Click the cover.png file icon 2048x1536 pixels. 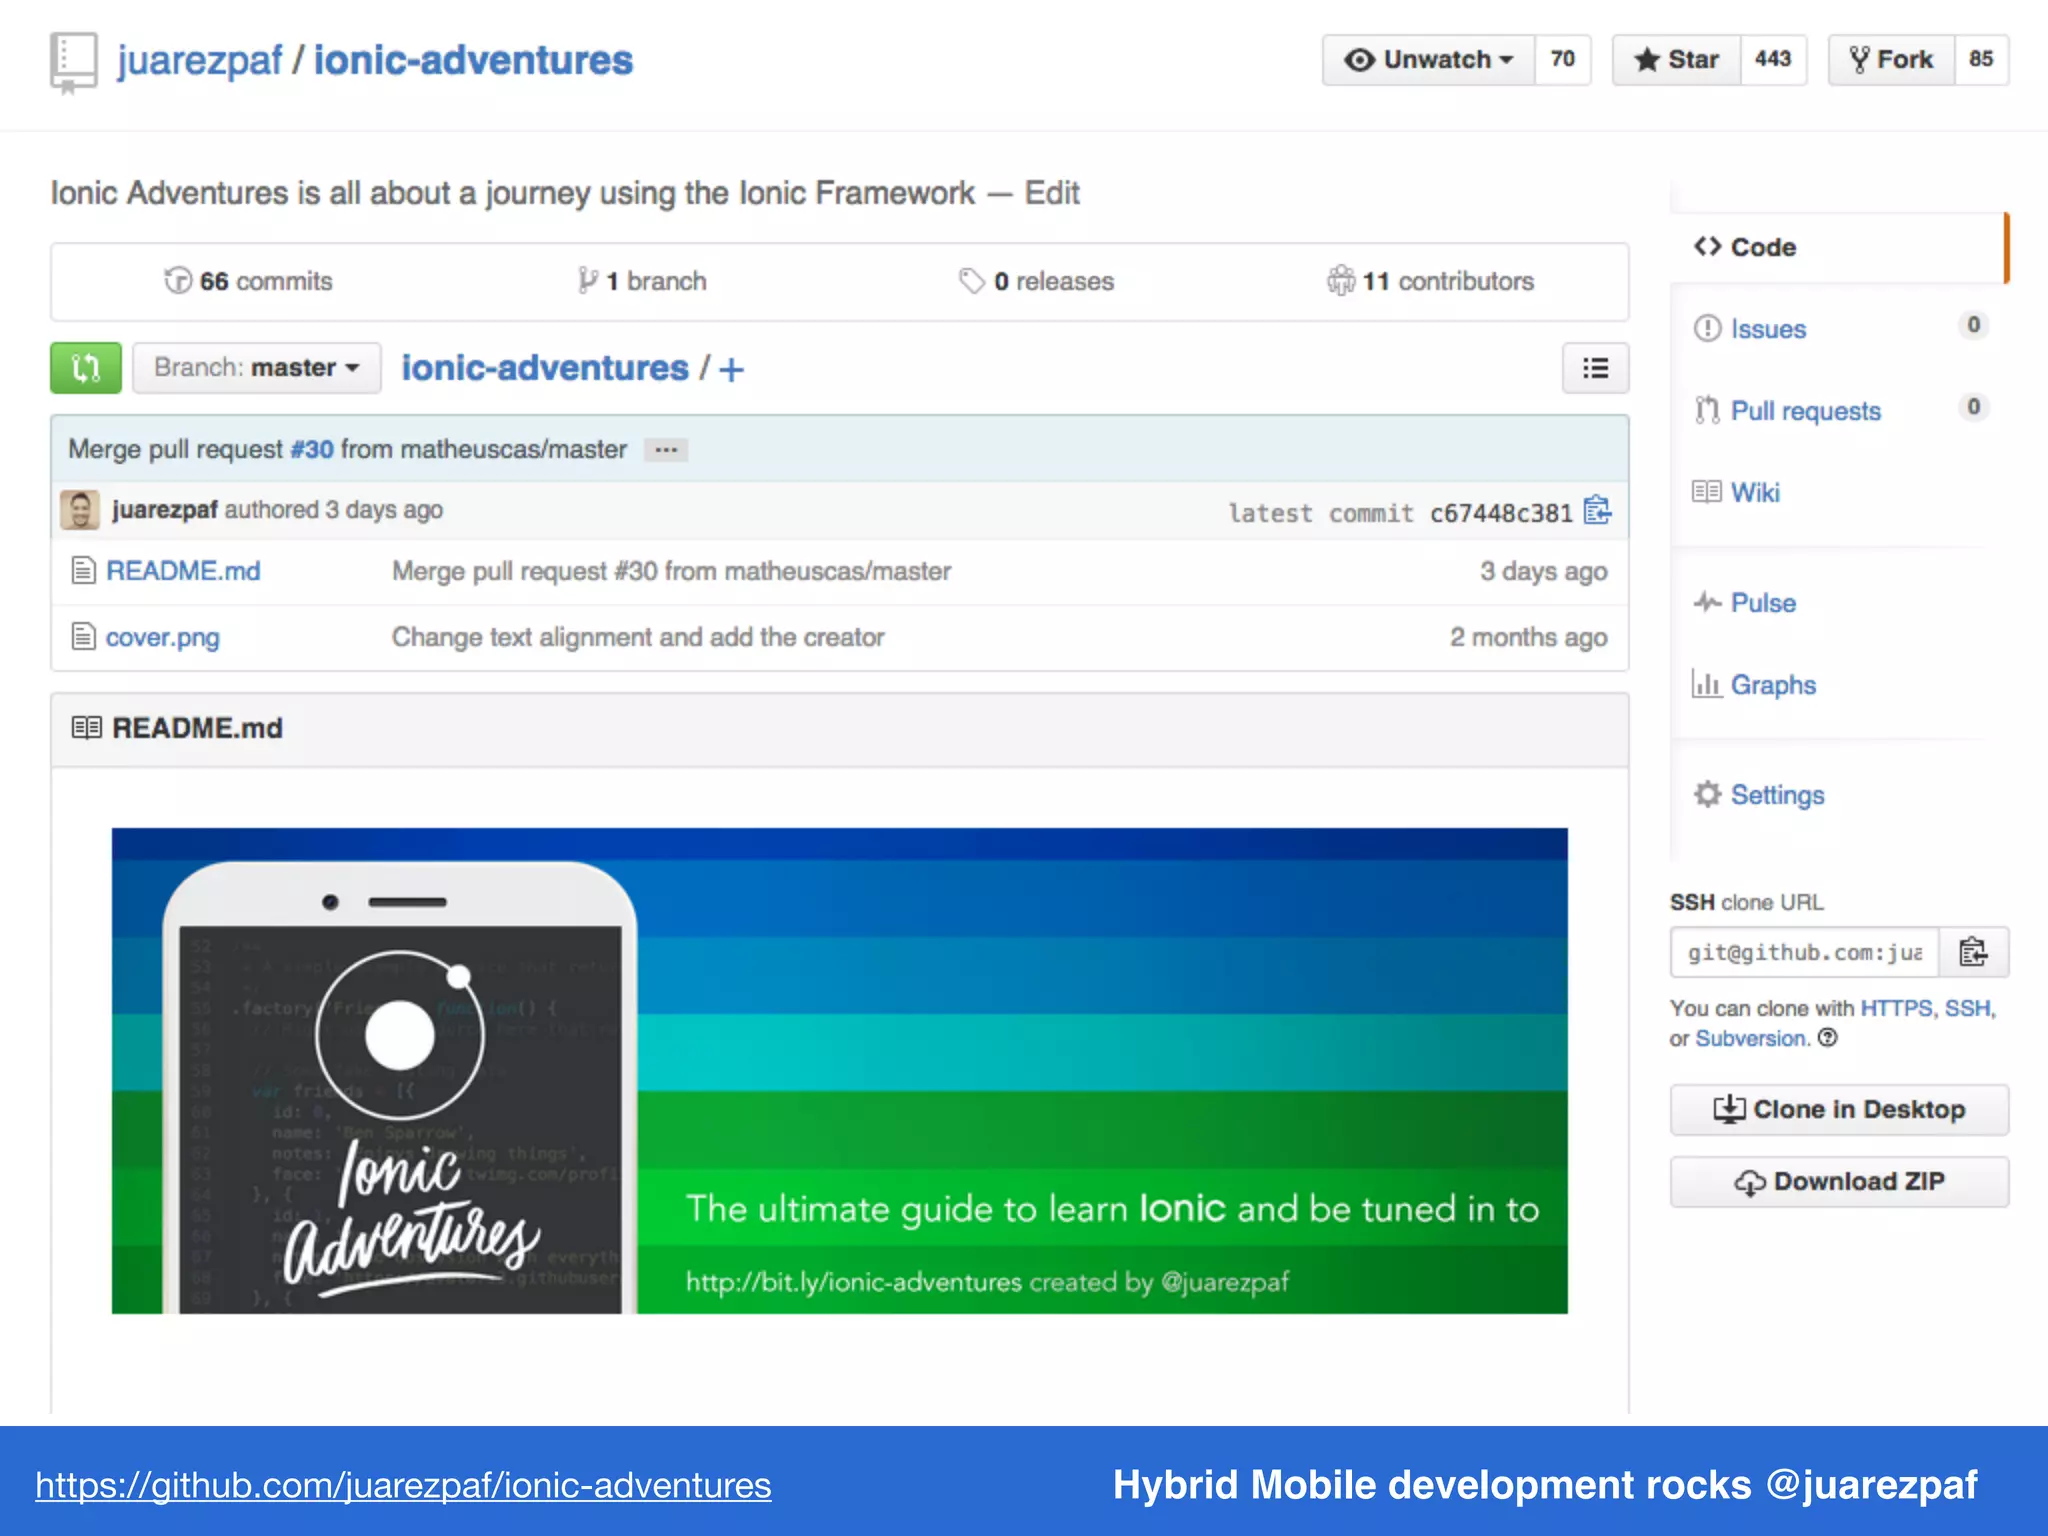[x=84, y=637]
